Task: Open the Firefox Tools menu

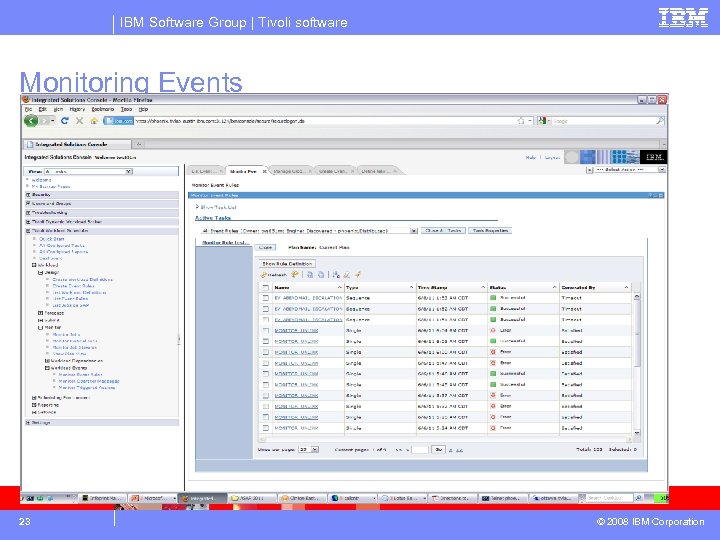Action: [x=126, y=109]
